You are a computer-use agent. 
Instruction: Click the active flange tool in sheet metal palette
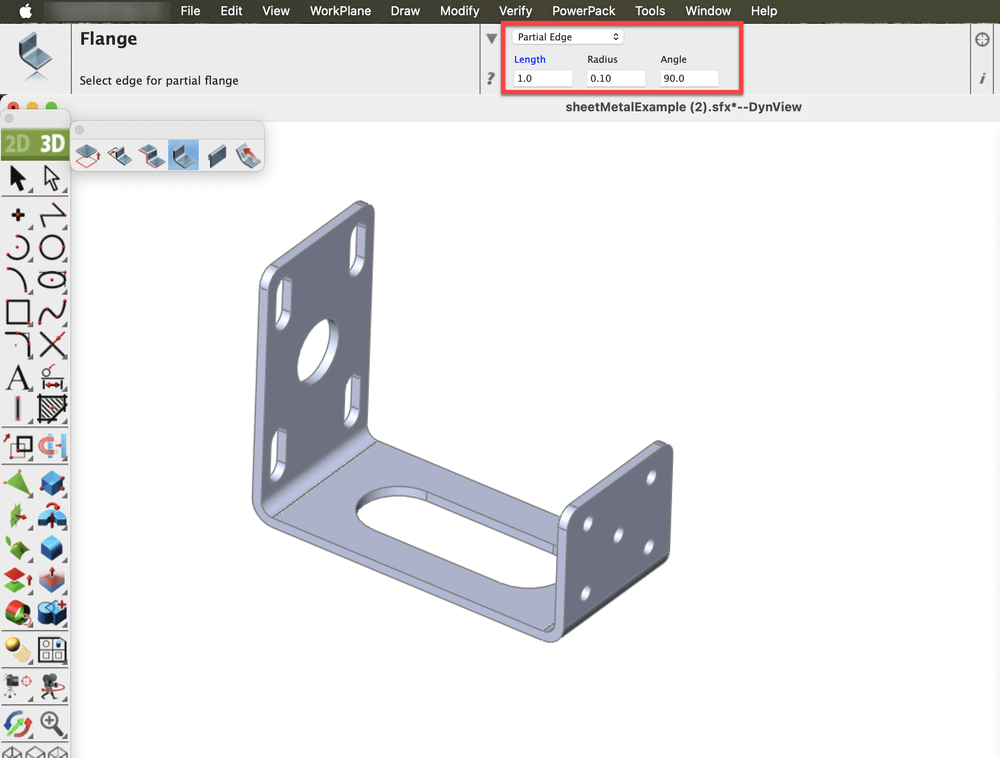click(183, 155)
